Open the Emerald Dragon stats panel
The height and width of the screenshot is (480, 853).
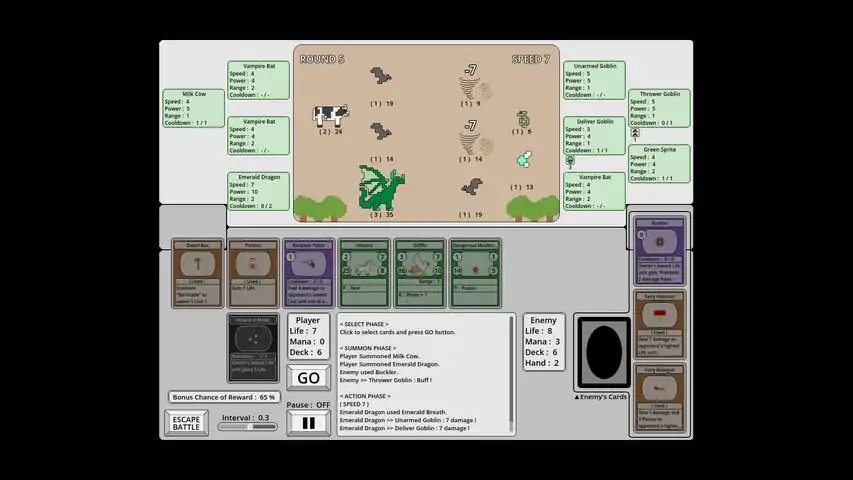click(x=259, y=192)
